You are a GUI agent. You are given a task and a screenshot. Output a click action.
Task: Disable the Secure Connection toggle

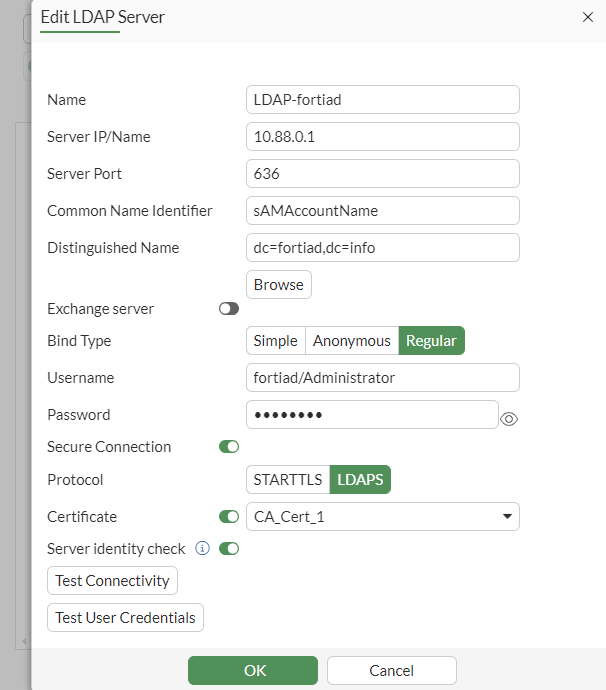pos(228,447)
